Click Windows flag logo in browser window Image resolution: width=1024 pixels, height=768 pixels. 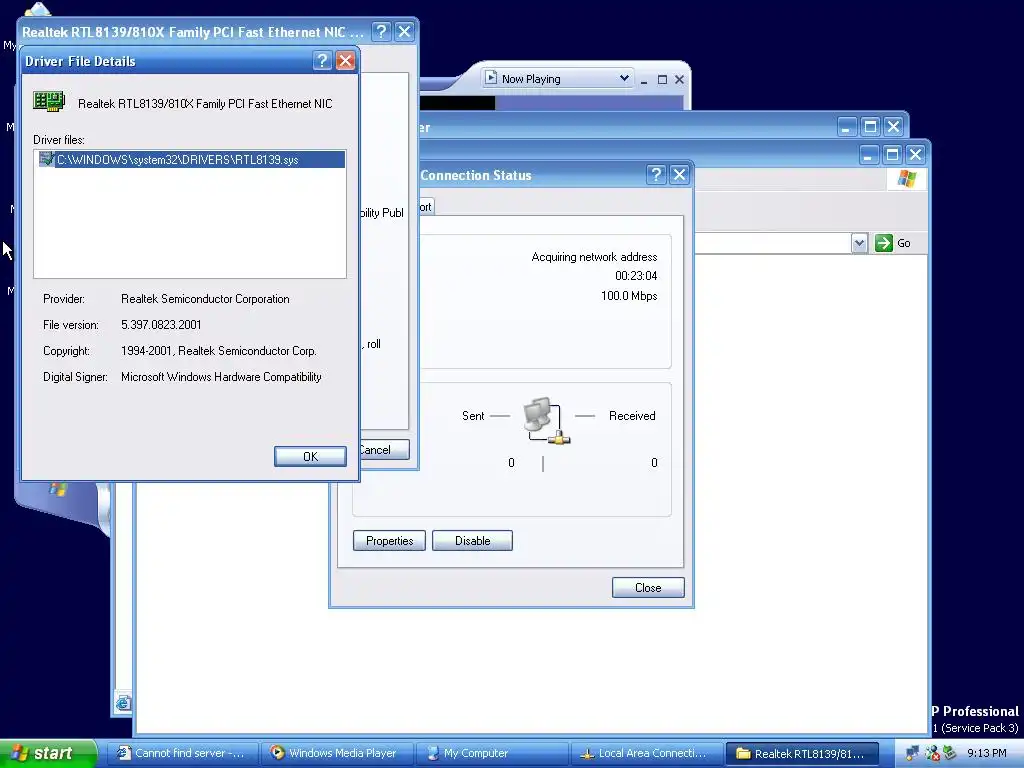pyautogui.click(x=906, y=178)
